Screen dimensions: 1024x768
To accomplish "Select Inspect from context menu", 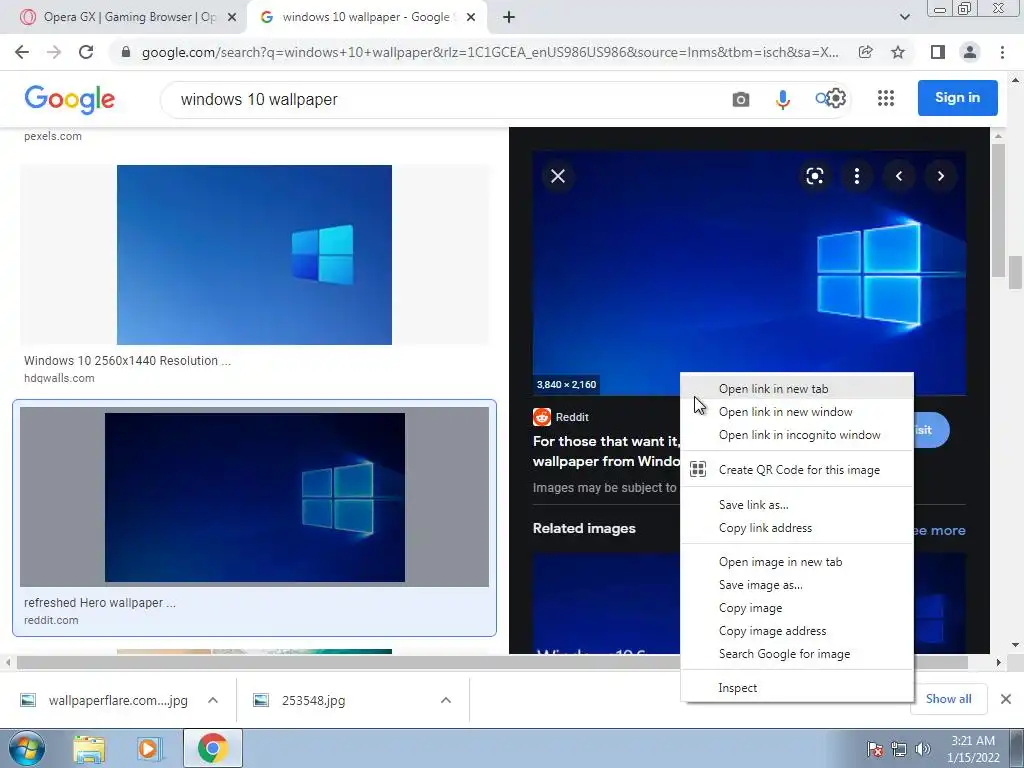I will pos(797,688).
